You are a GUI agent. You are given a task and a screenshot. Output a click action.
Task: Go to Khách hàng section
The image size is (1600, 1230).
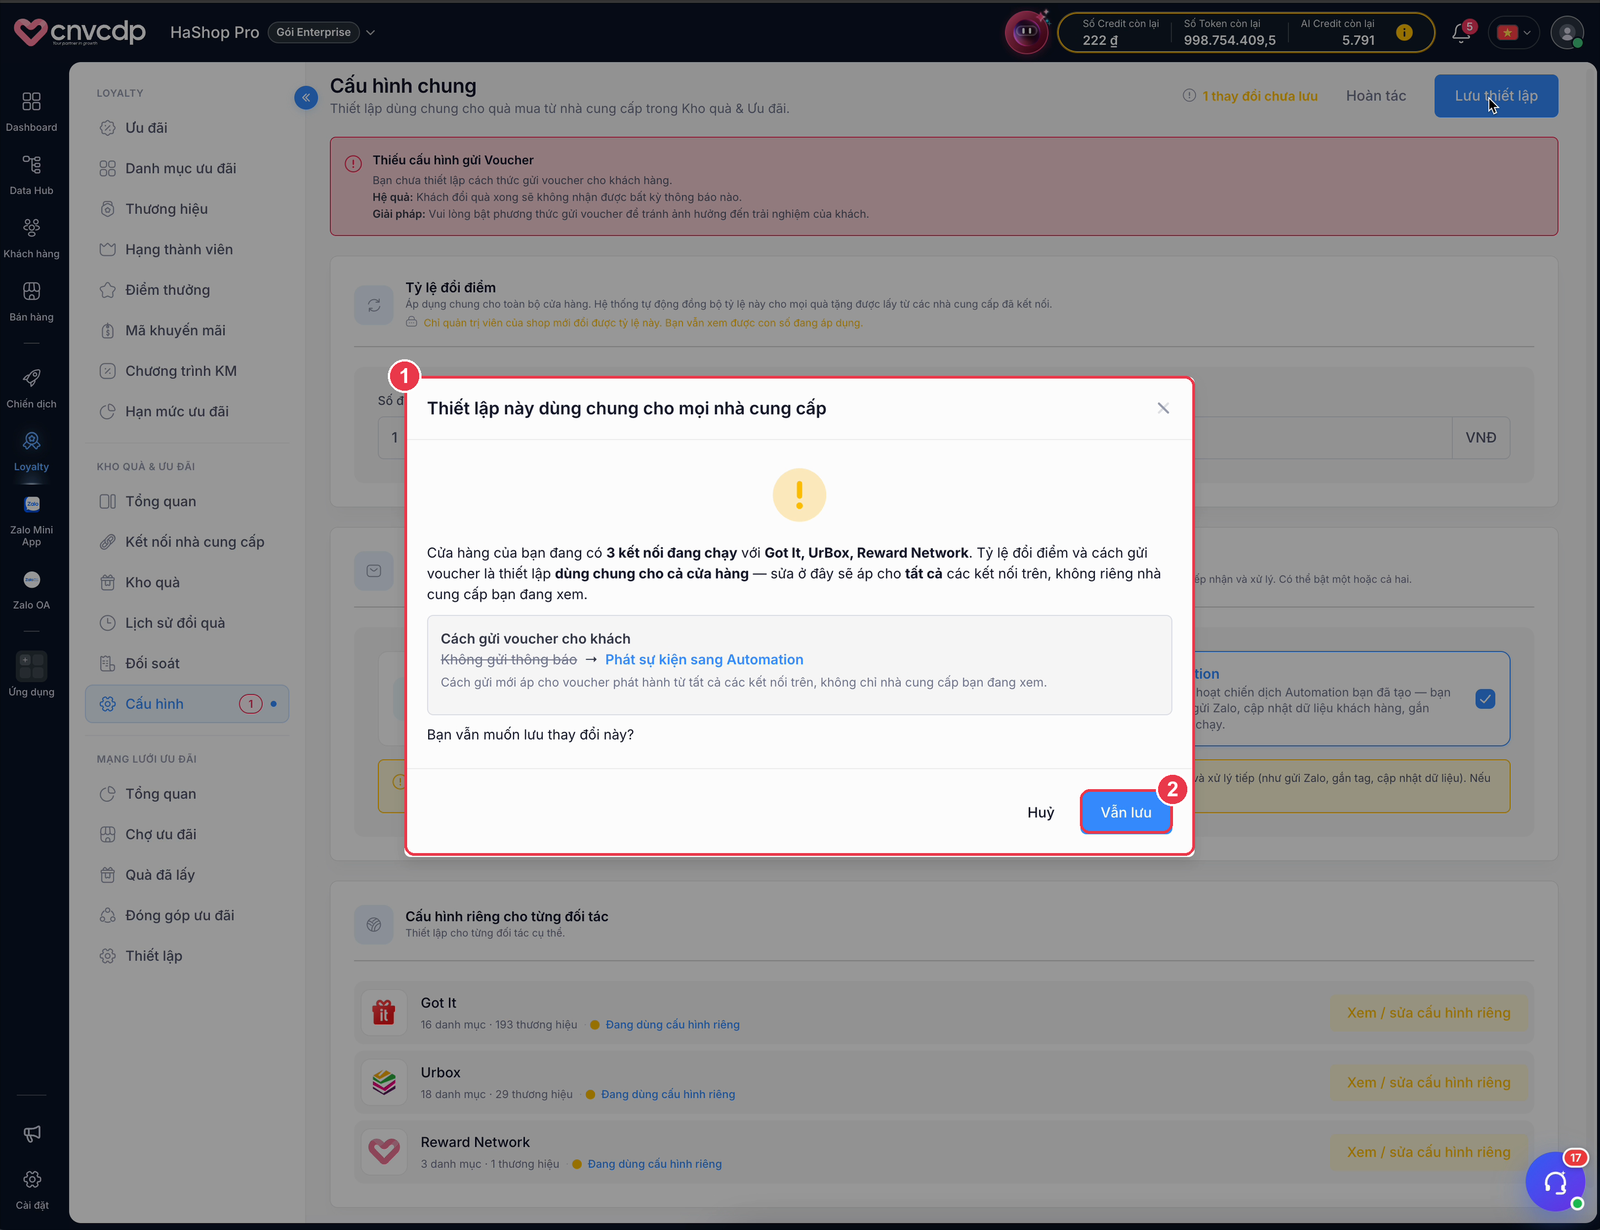[x=32, y=238]
